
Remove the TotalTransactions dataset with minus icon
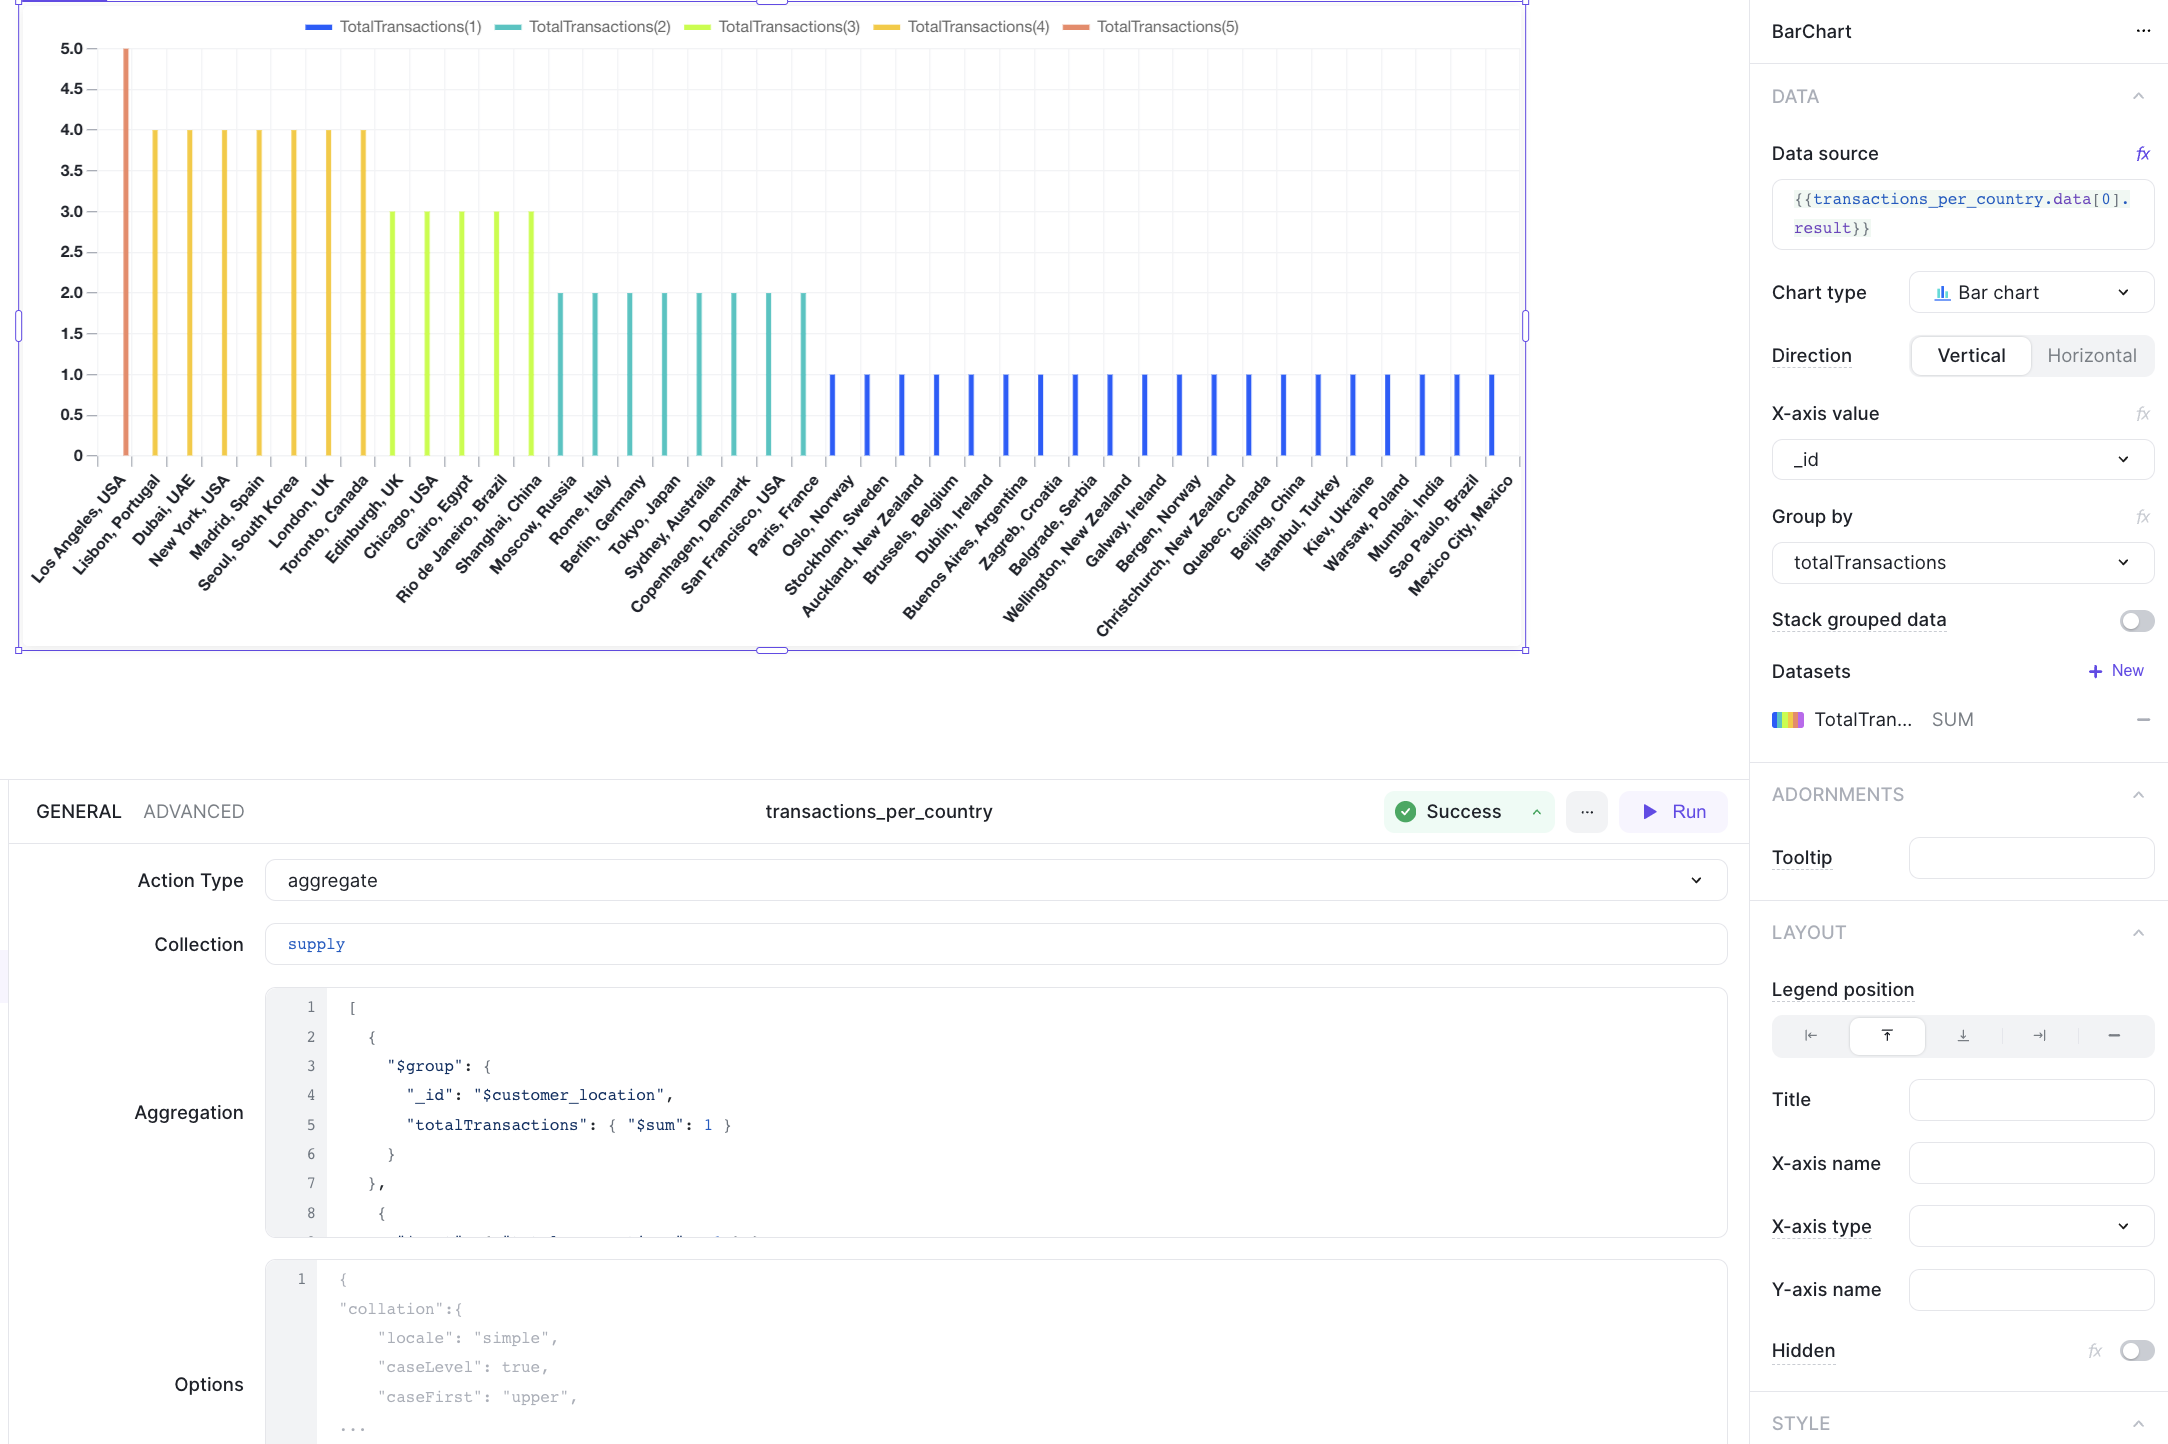pos(2143,720)
